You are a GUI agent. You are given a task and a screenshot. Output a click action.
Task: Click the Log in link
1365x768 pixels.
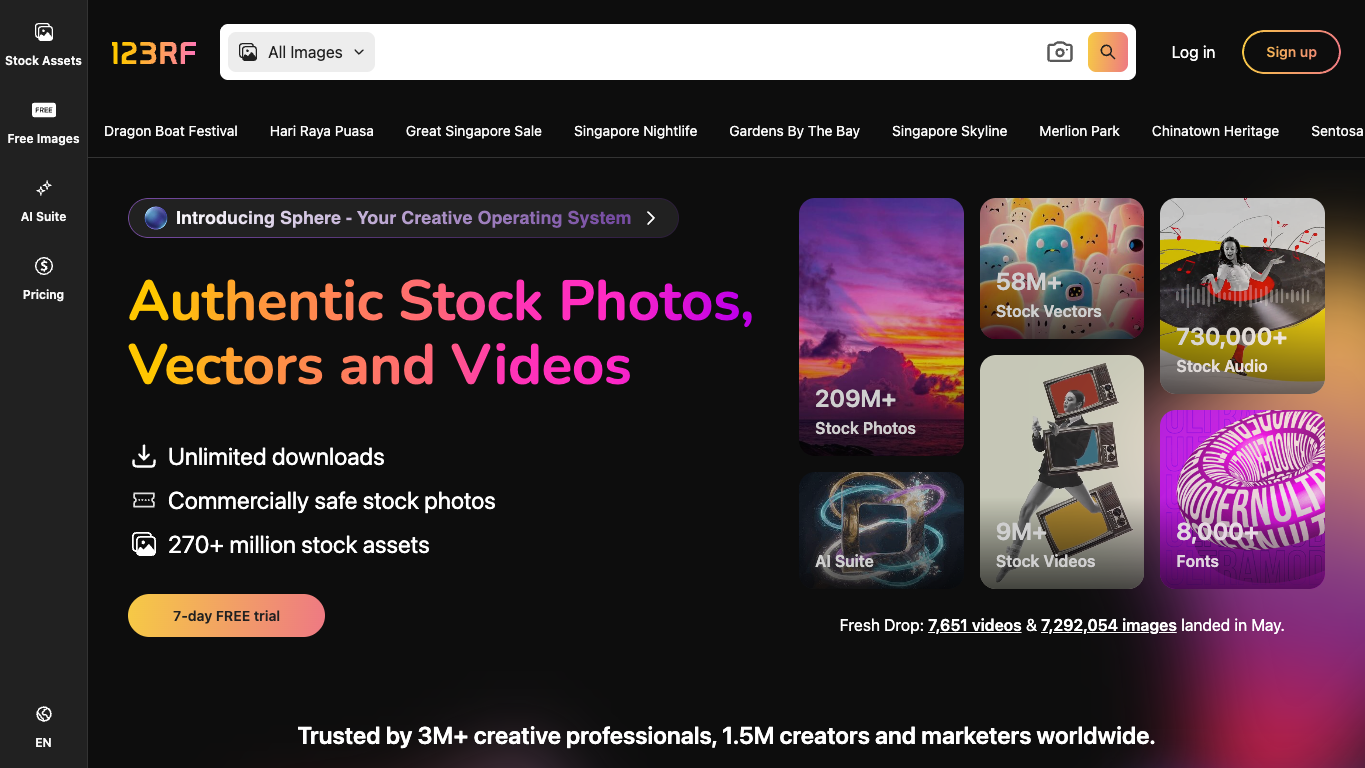point(1193,52)
